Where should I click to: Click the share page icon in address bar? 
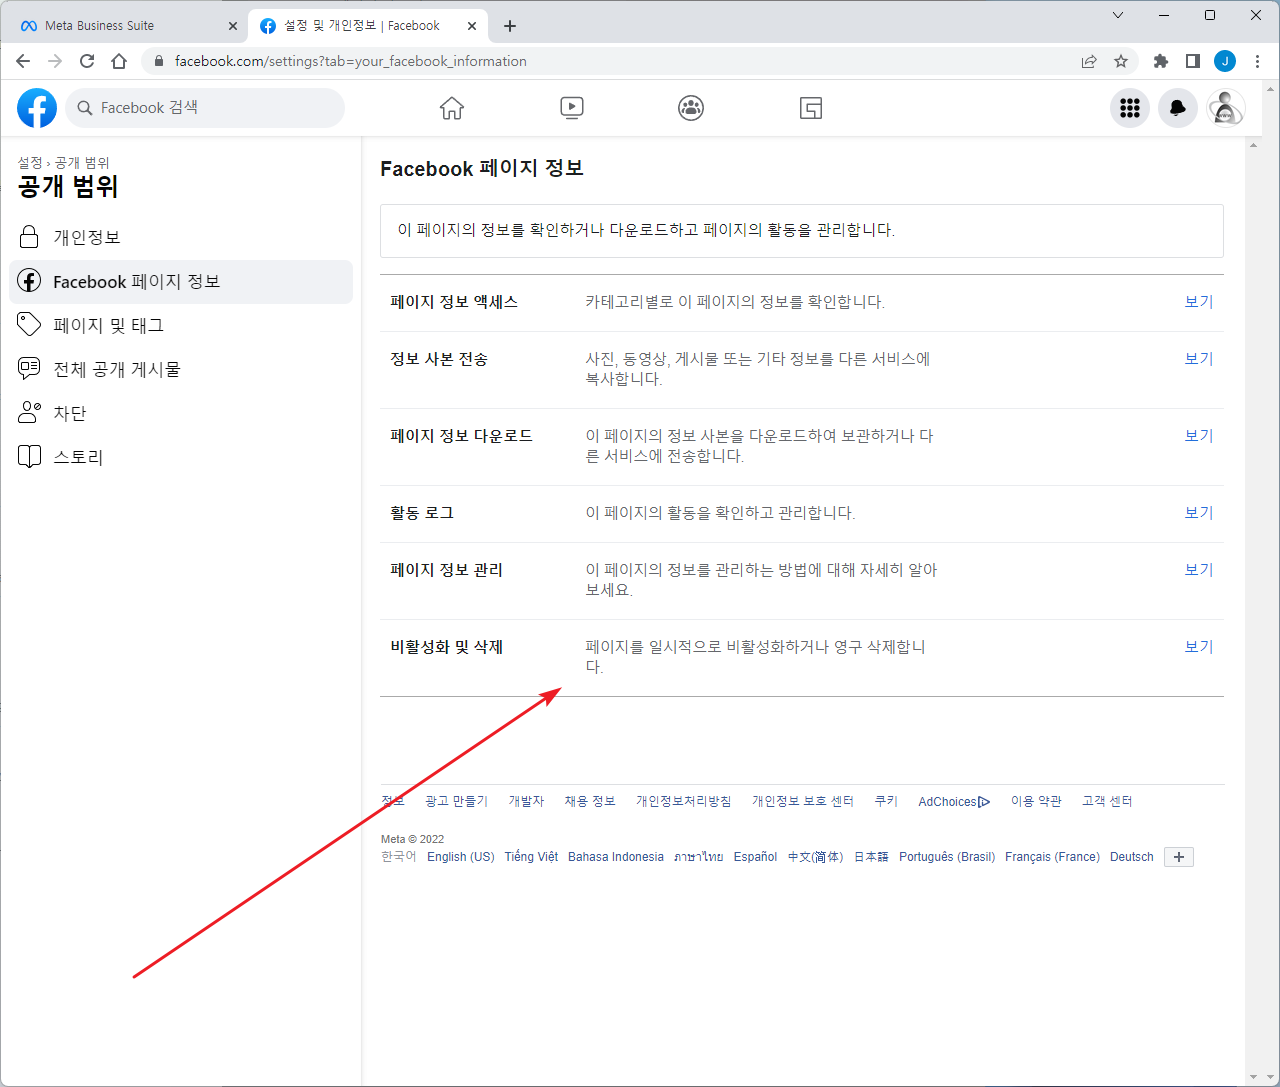pos(1089,61)
